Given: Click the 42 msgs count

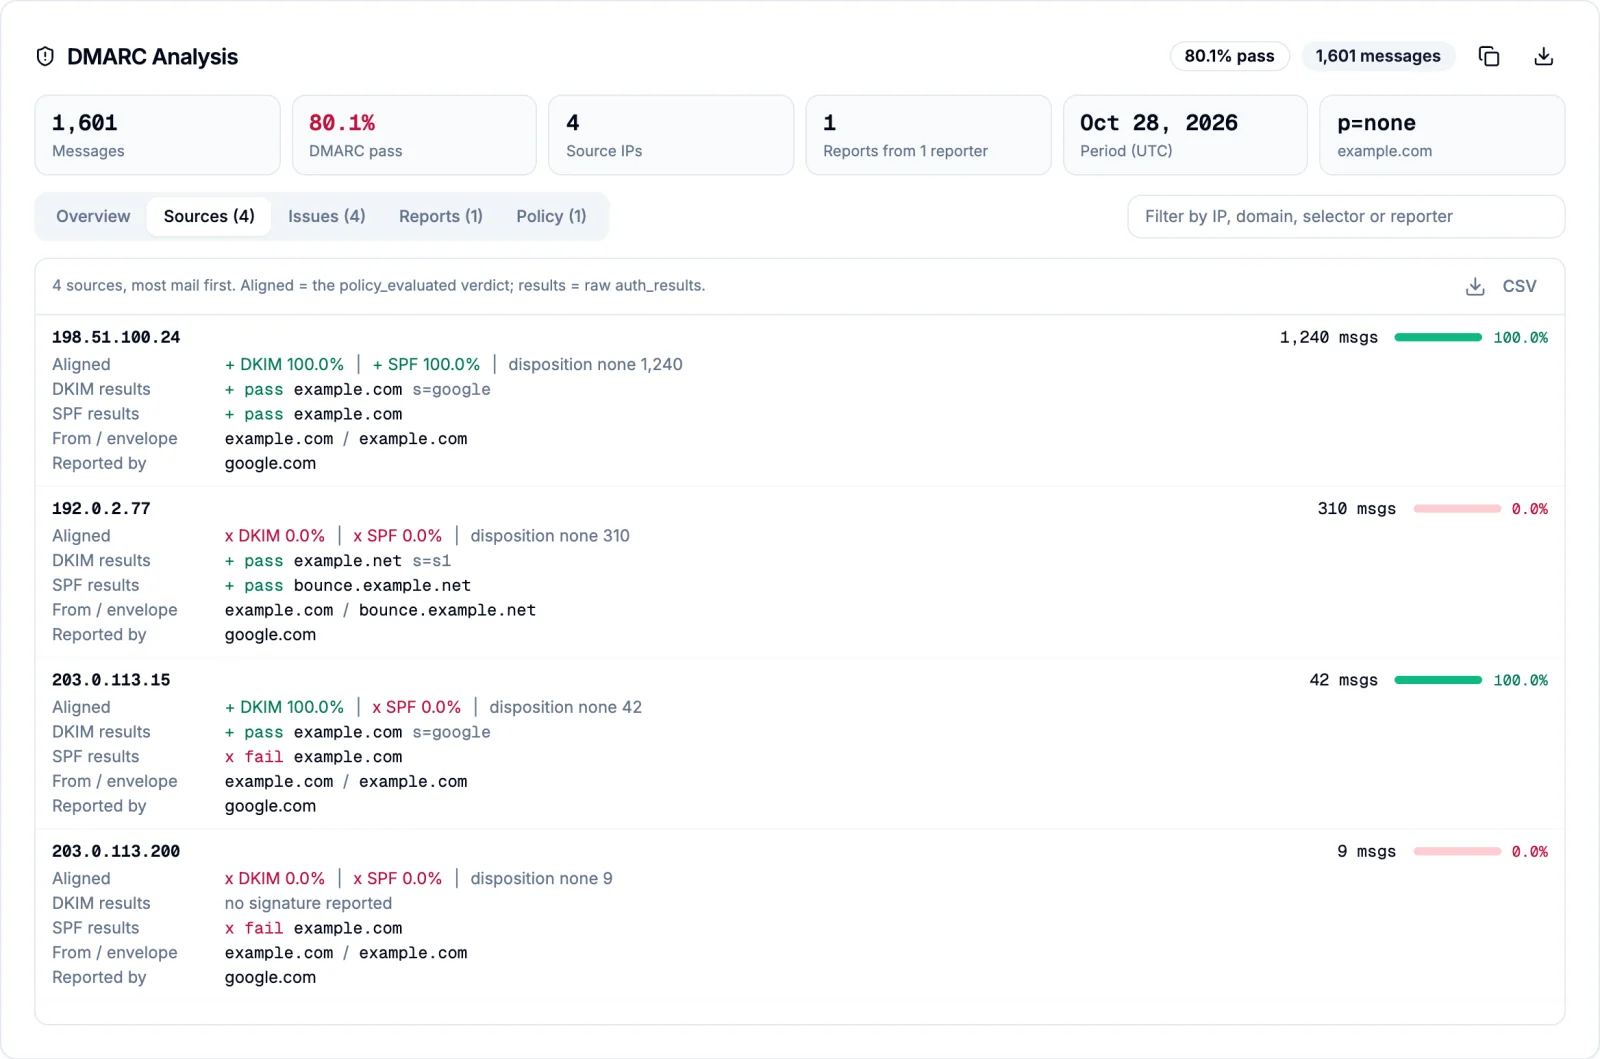Looking at the screenshot, I should click(x=1344, y=680).
